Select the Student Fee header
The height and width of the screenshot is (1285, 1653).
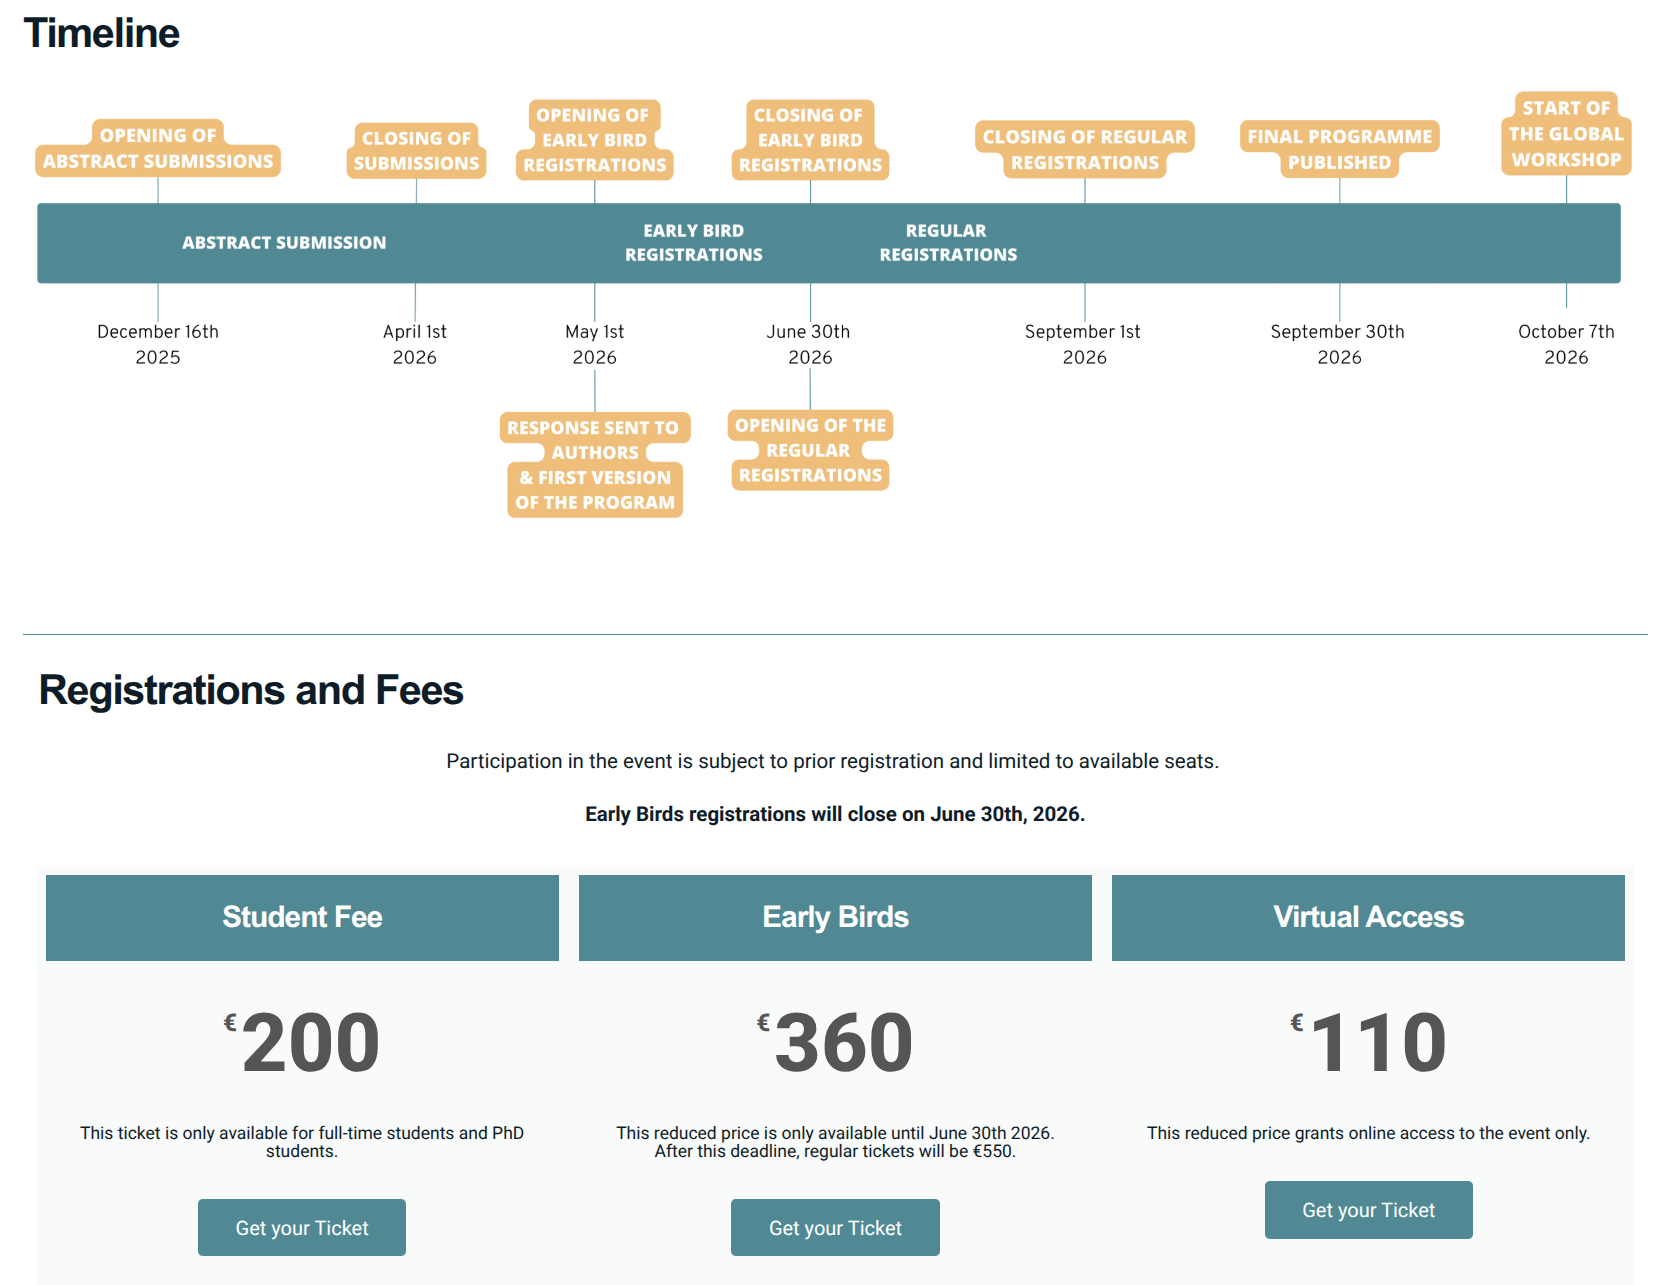click(x=302, y=917)
